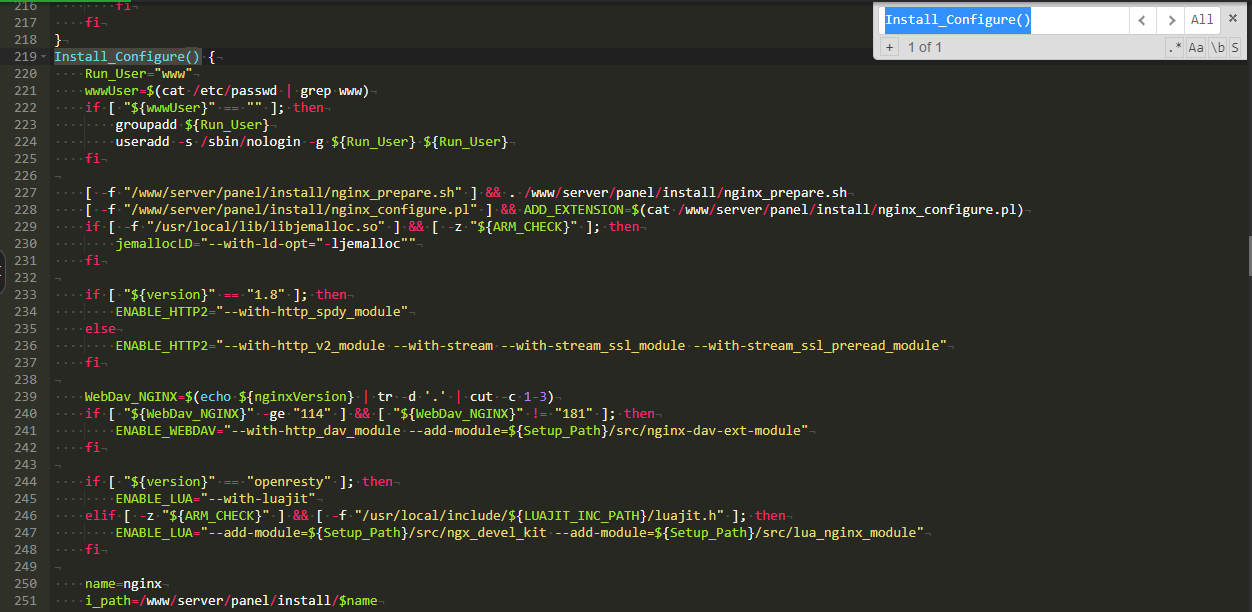Go to next search match arrow

point(1171,19)
